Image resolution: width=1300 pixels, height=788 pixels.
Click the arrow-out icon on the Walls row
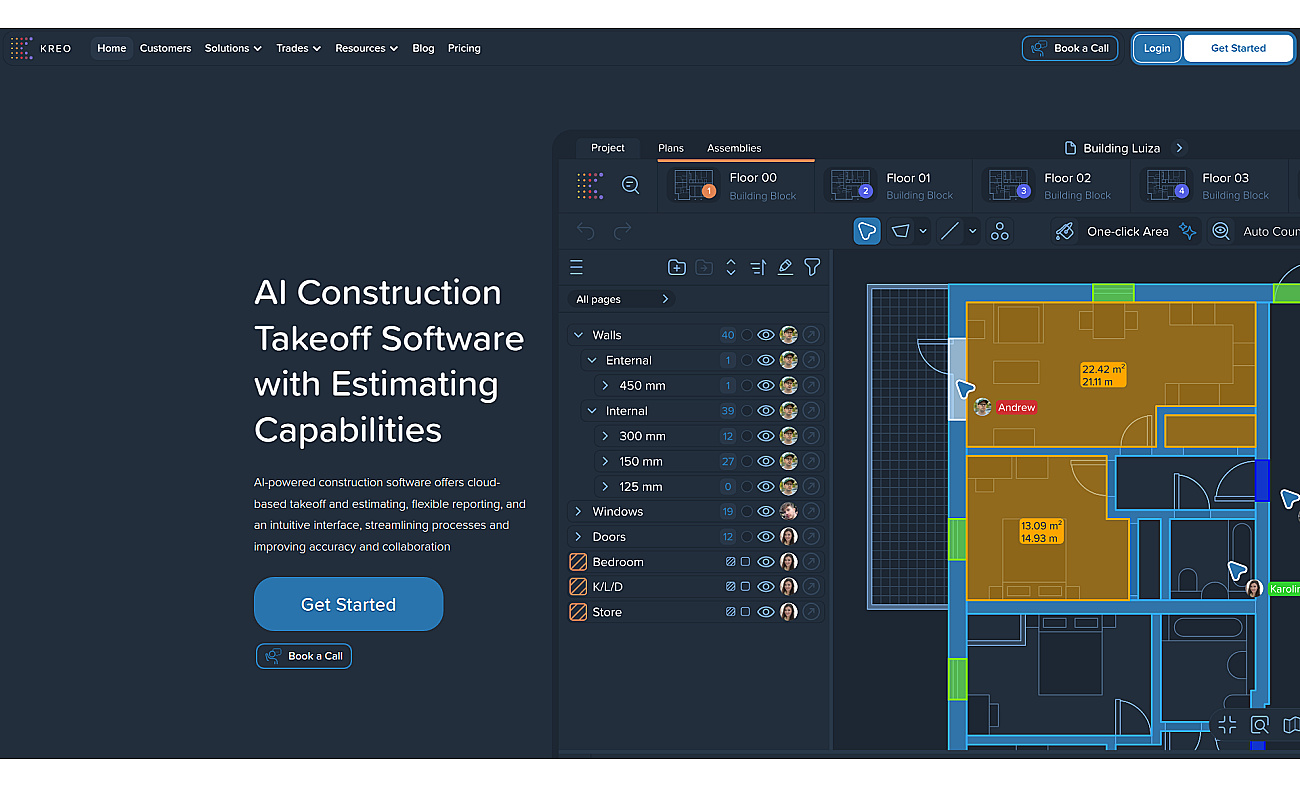pyautogui.click(x=811, y=335)
